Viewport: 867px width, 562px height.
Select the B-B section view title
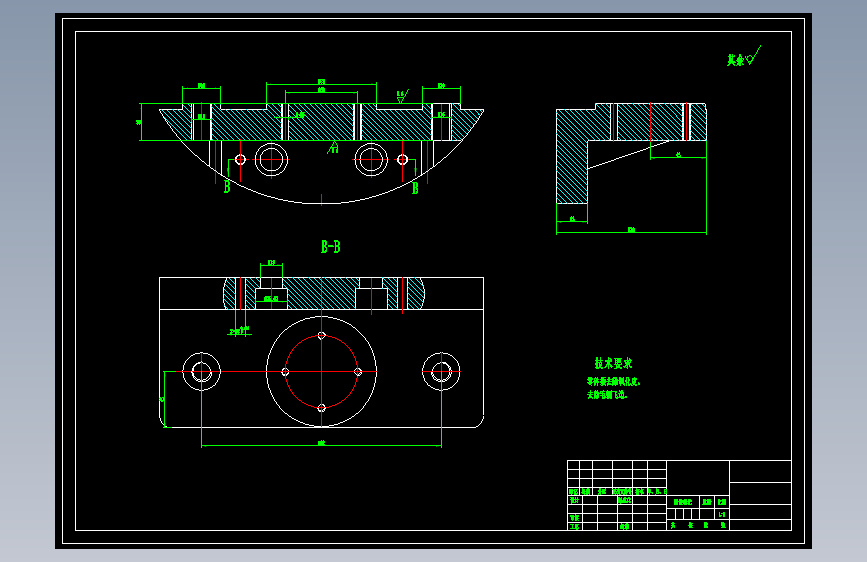[x=331, y=247]
